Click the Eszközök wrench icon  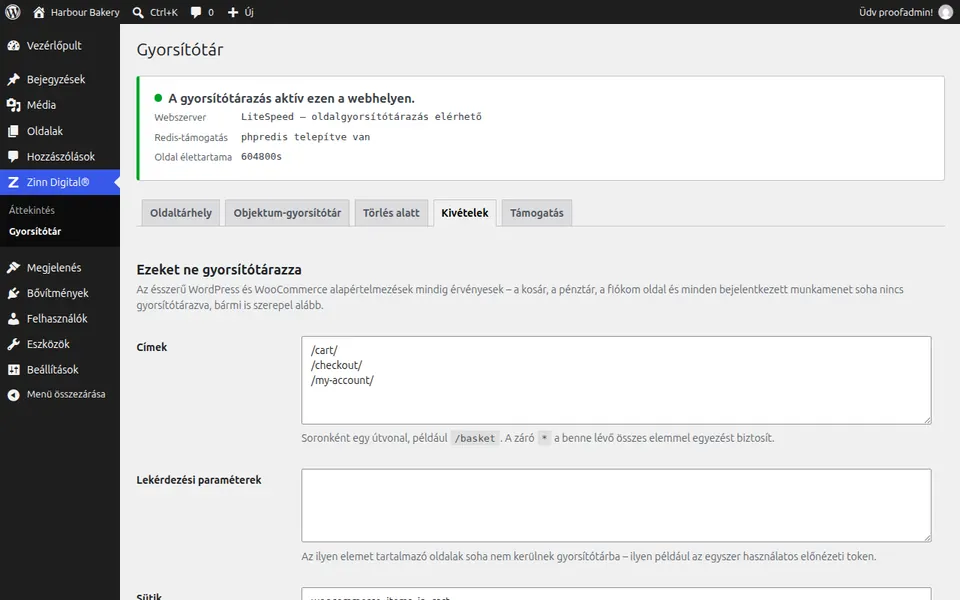[x=13, y=344]
